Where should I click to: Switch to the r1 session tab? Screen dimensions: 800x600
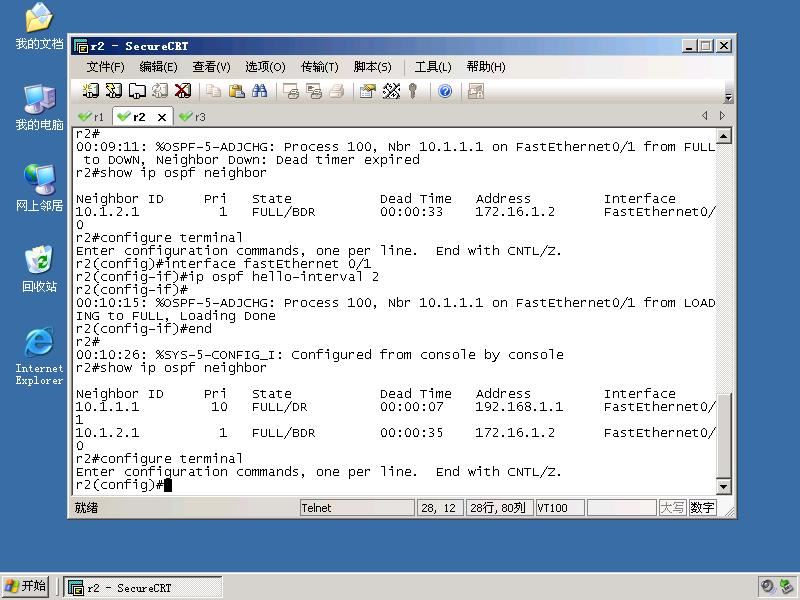pos(92,117)
